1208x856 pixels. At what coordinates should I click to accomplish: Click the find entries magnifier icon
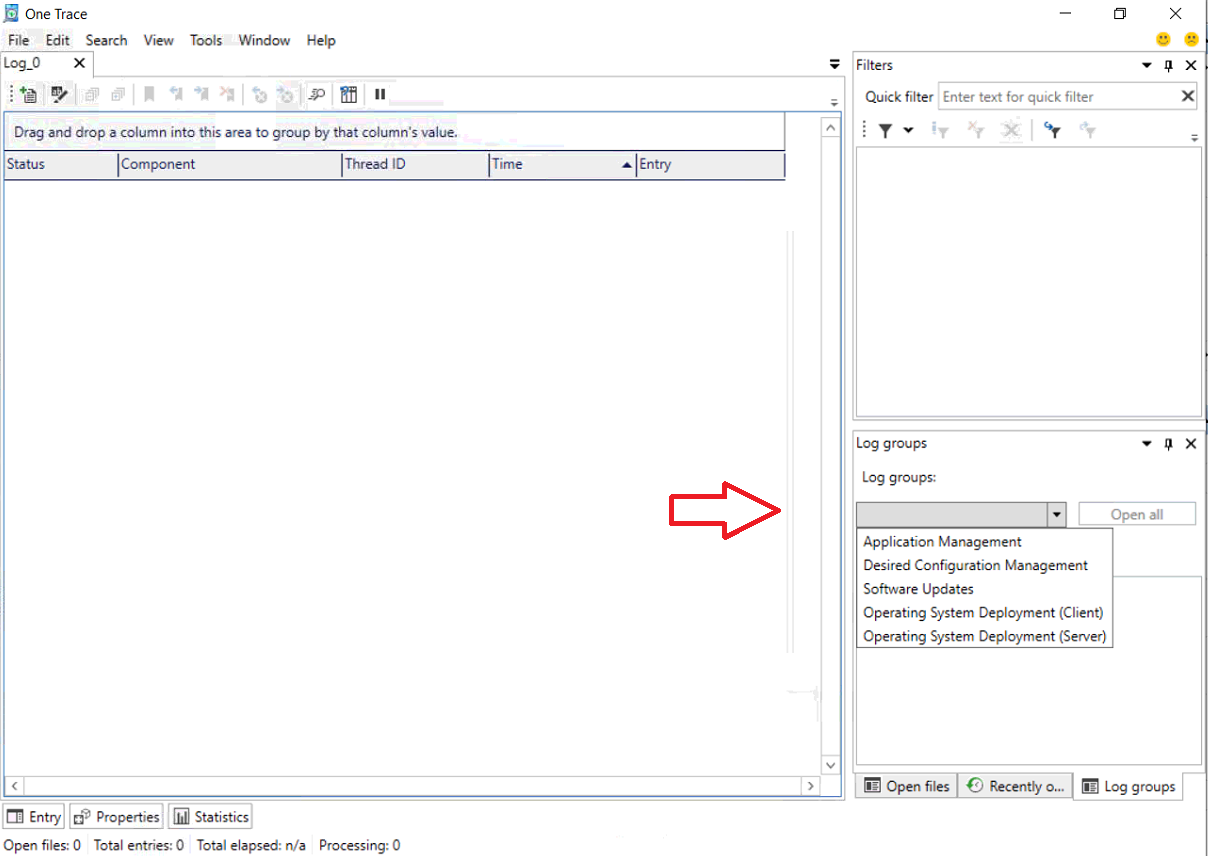pyautogui.click(x=317, y=95)
